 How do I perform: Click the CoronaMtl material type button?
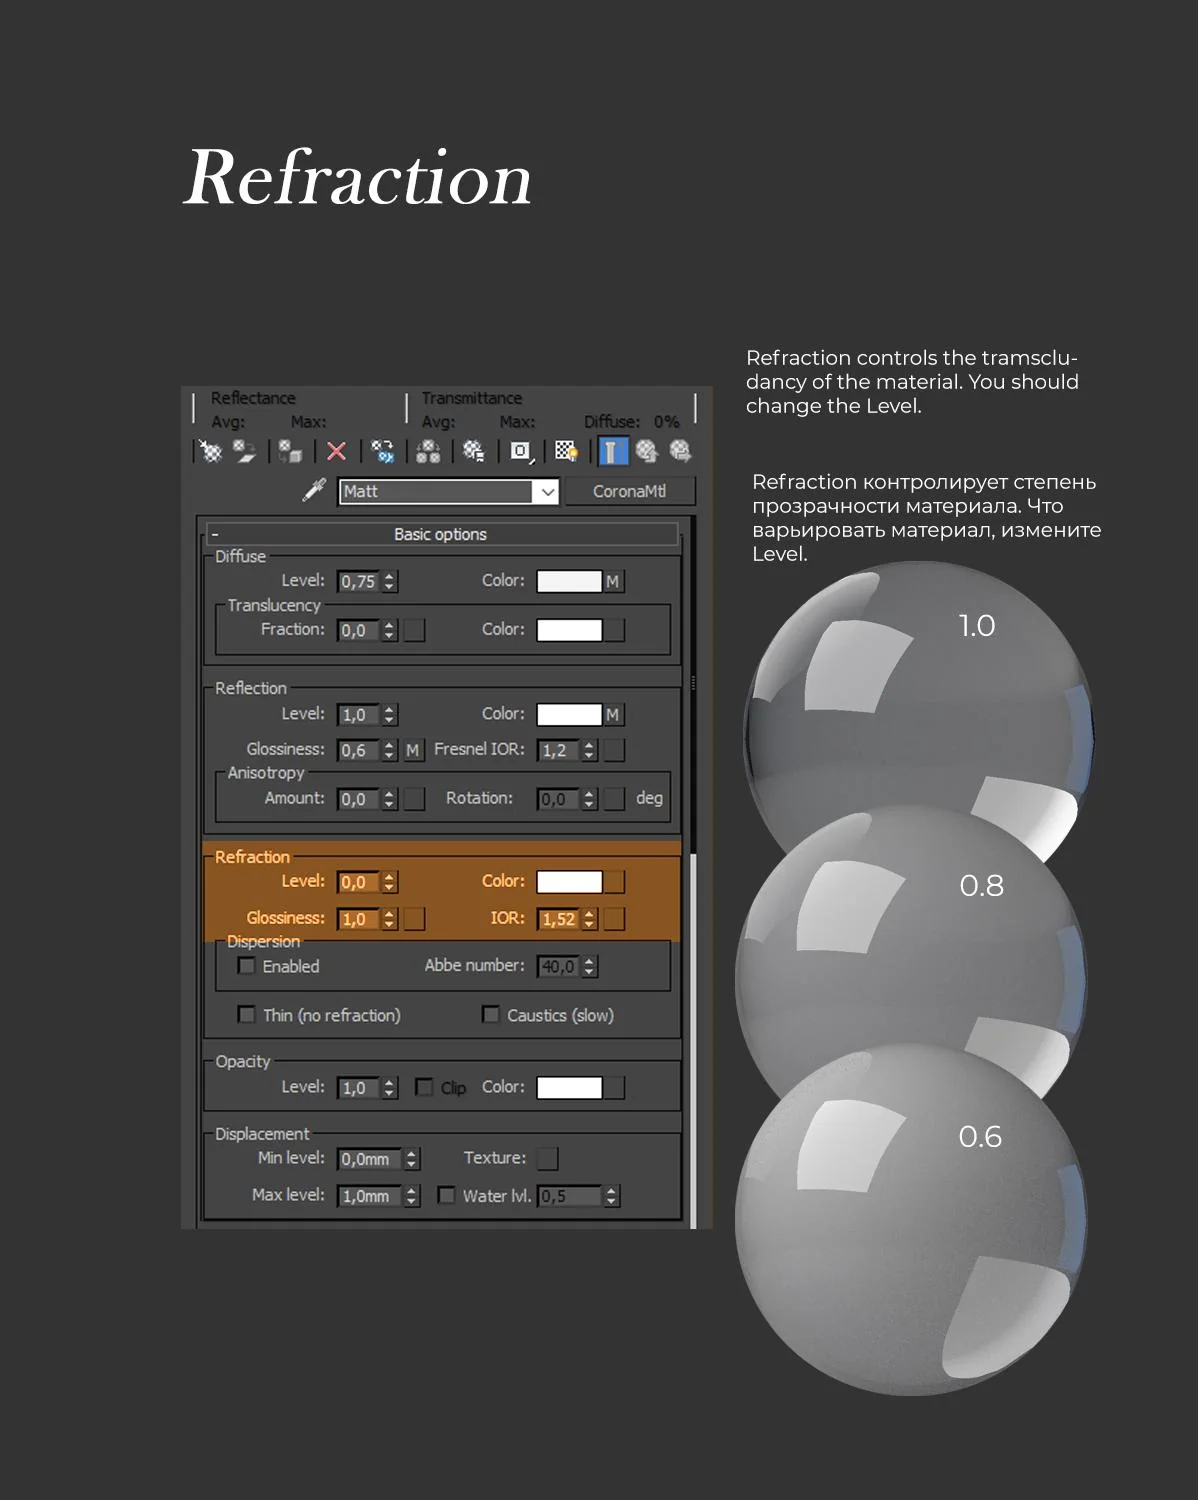[629, 491]
